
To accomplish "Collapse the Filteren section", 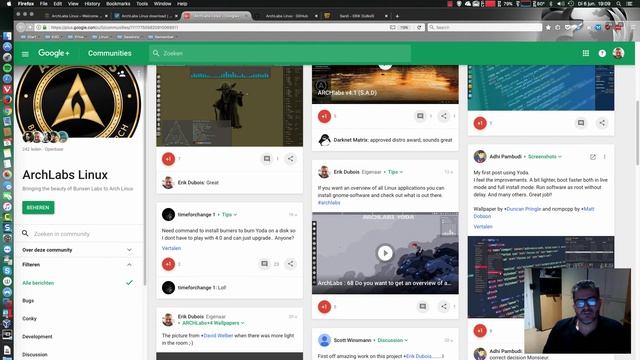I will tap(78, 264).
